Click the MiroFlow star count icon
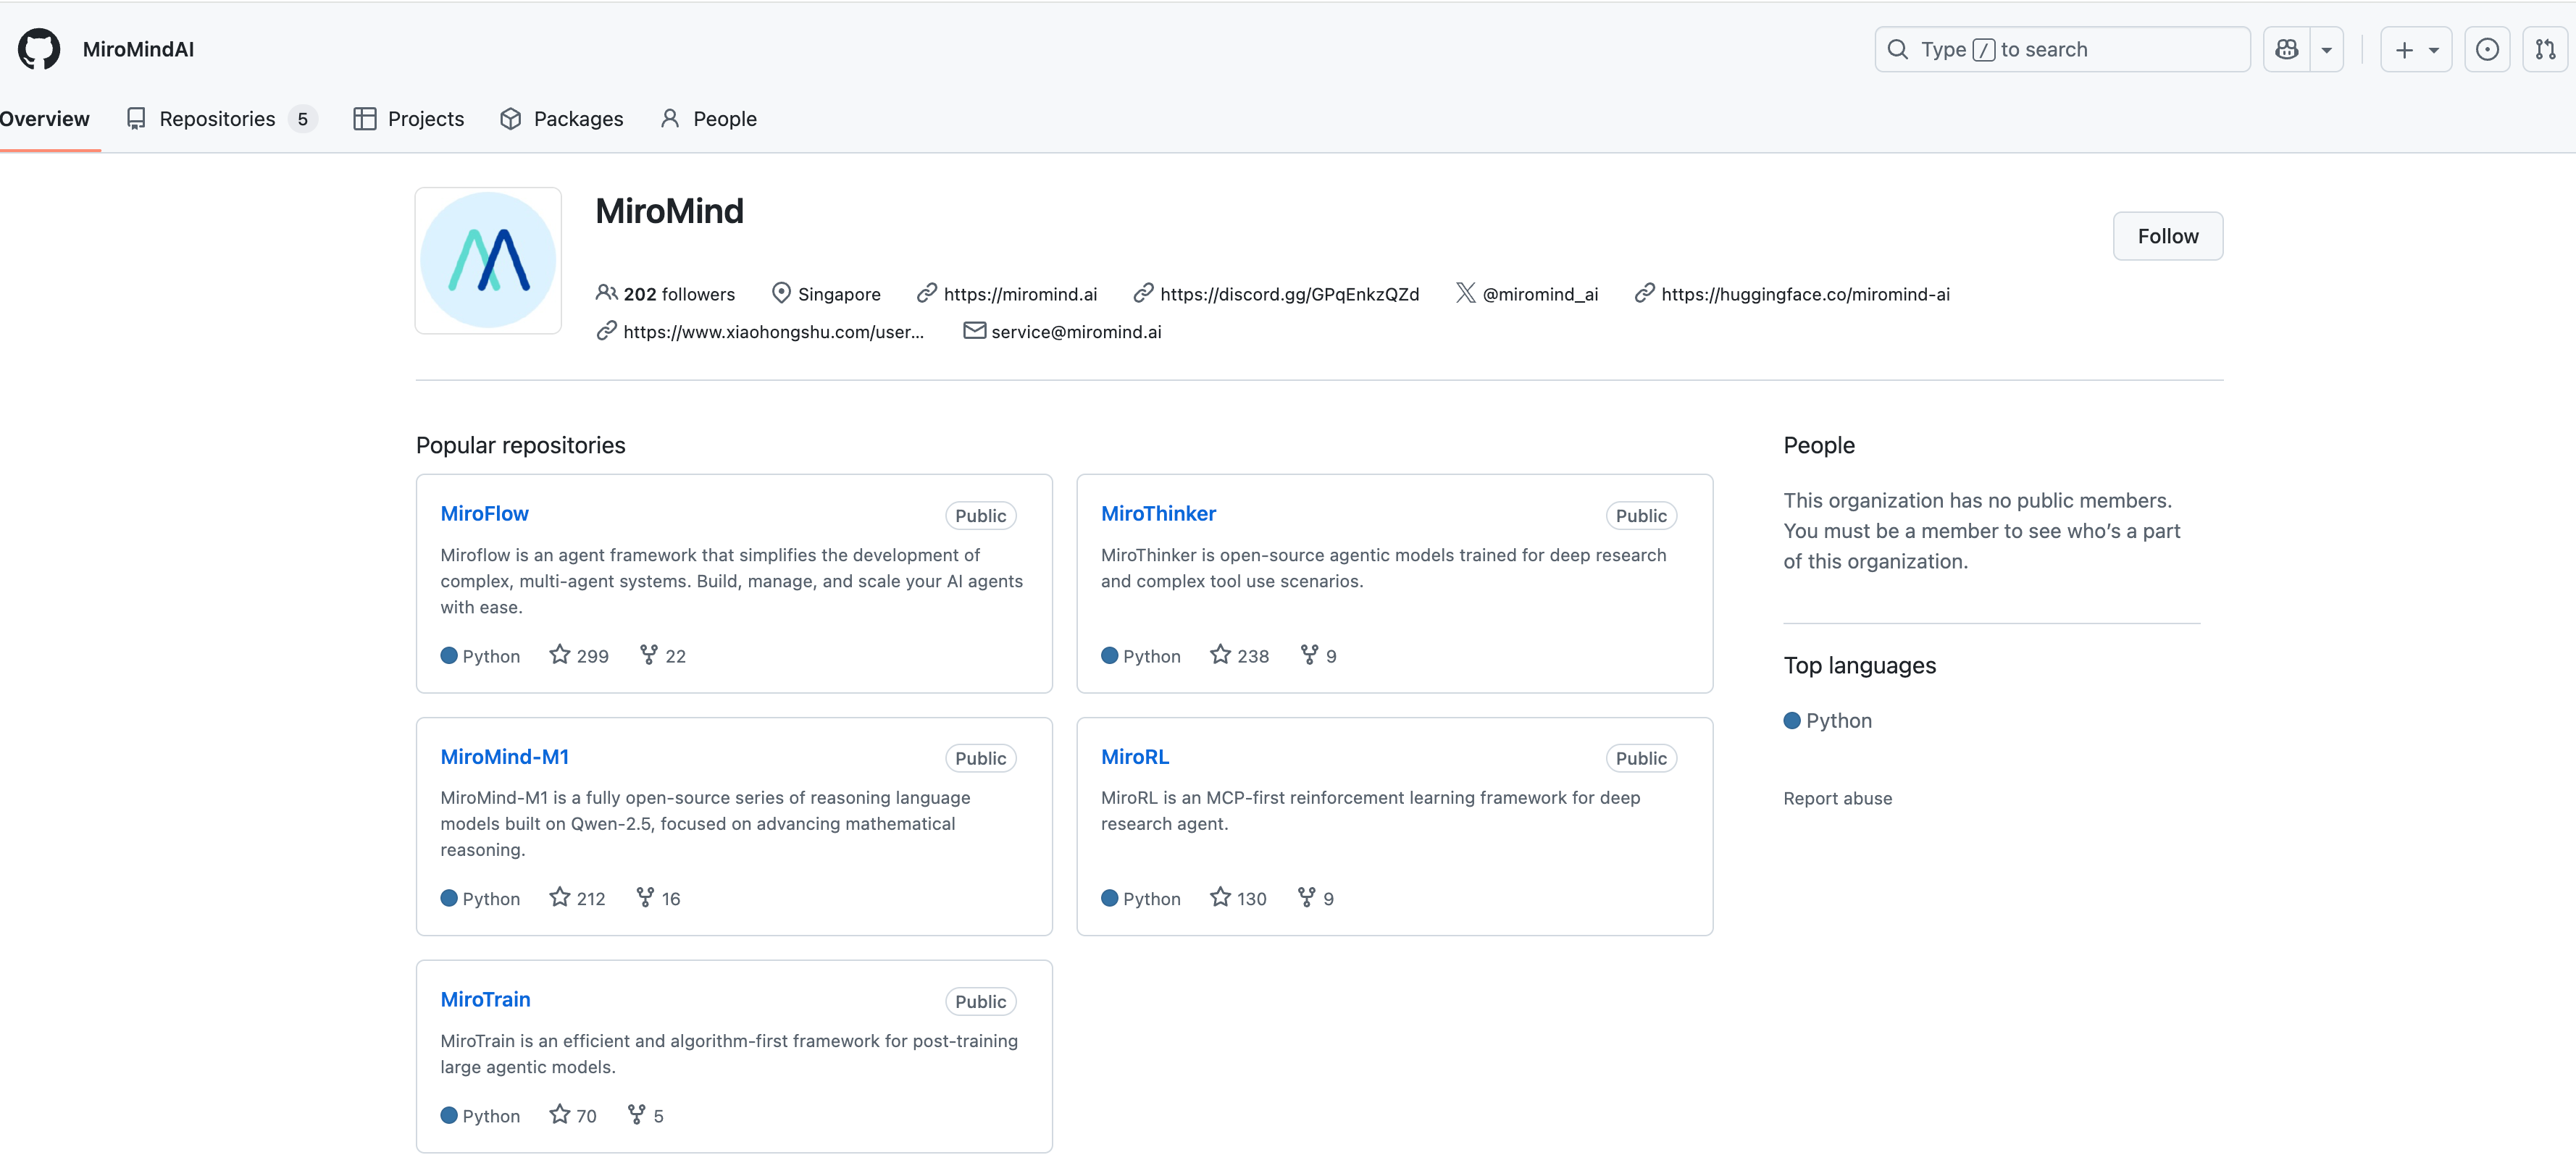2576x1176 pixels. (x=560, y=655)
